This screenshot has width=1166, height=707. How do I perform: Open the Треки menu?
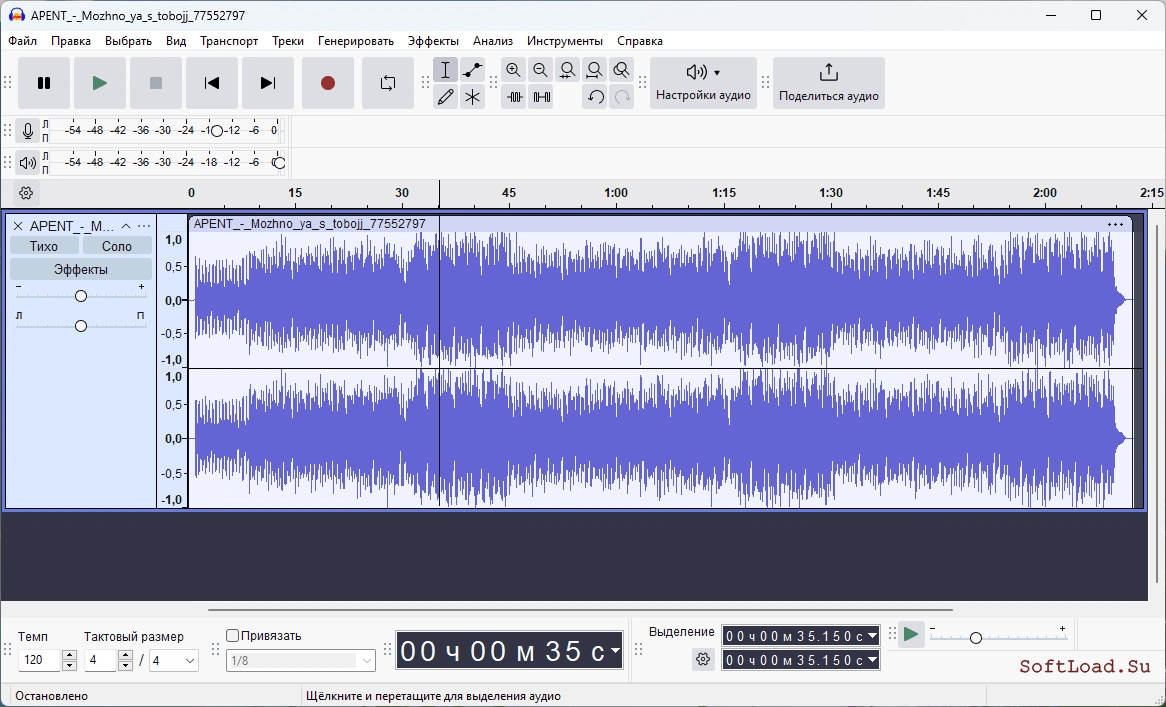click(288, 41)
